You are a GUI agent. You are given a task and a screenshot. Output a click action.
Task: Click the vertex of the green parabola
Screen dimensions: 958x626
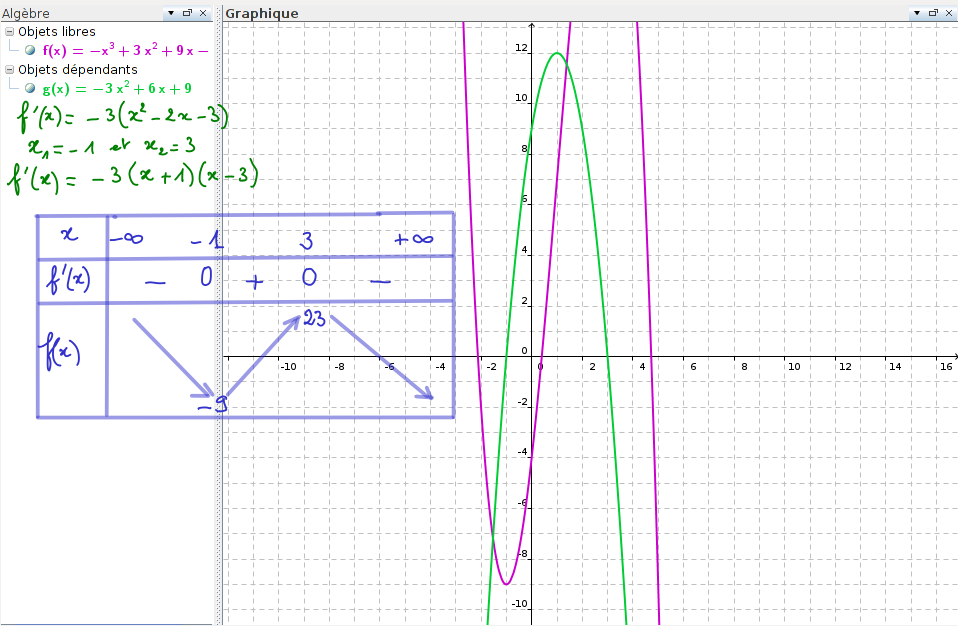[557, 53]
